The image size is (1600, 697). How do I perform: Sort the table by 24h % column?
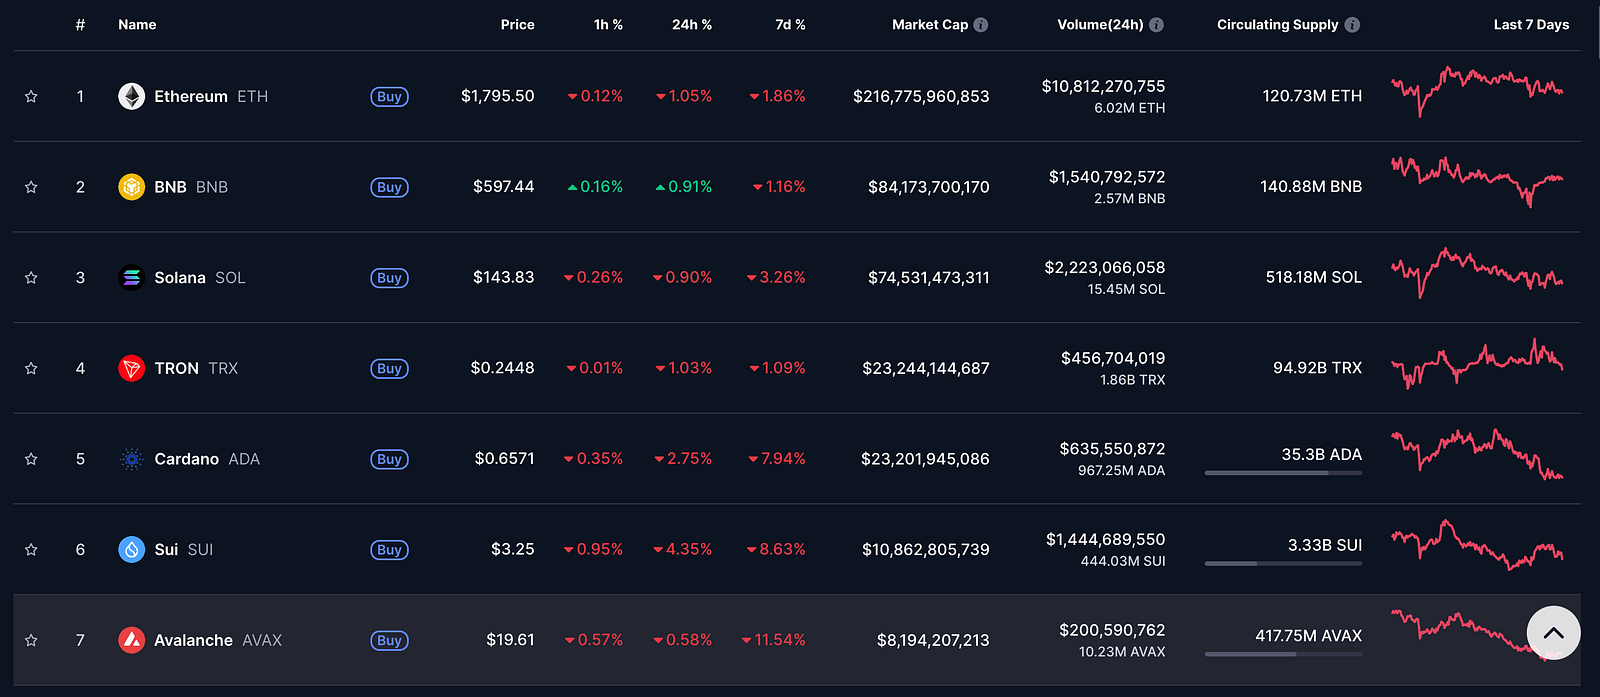[x=692, y=25]
